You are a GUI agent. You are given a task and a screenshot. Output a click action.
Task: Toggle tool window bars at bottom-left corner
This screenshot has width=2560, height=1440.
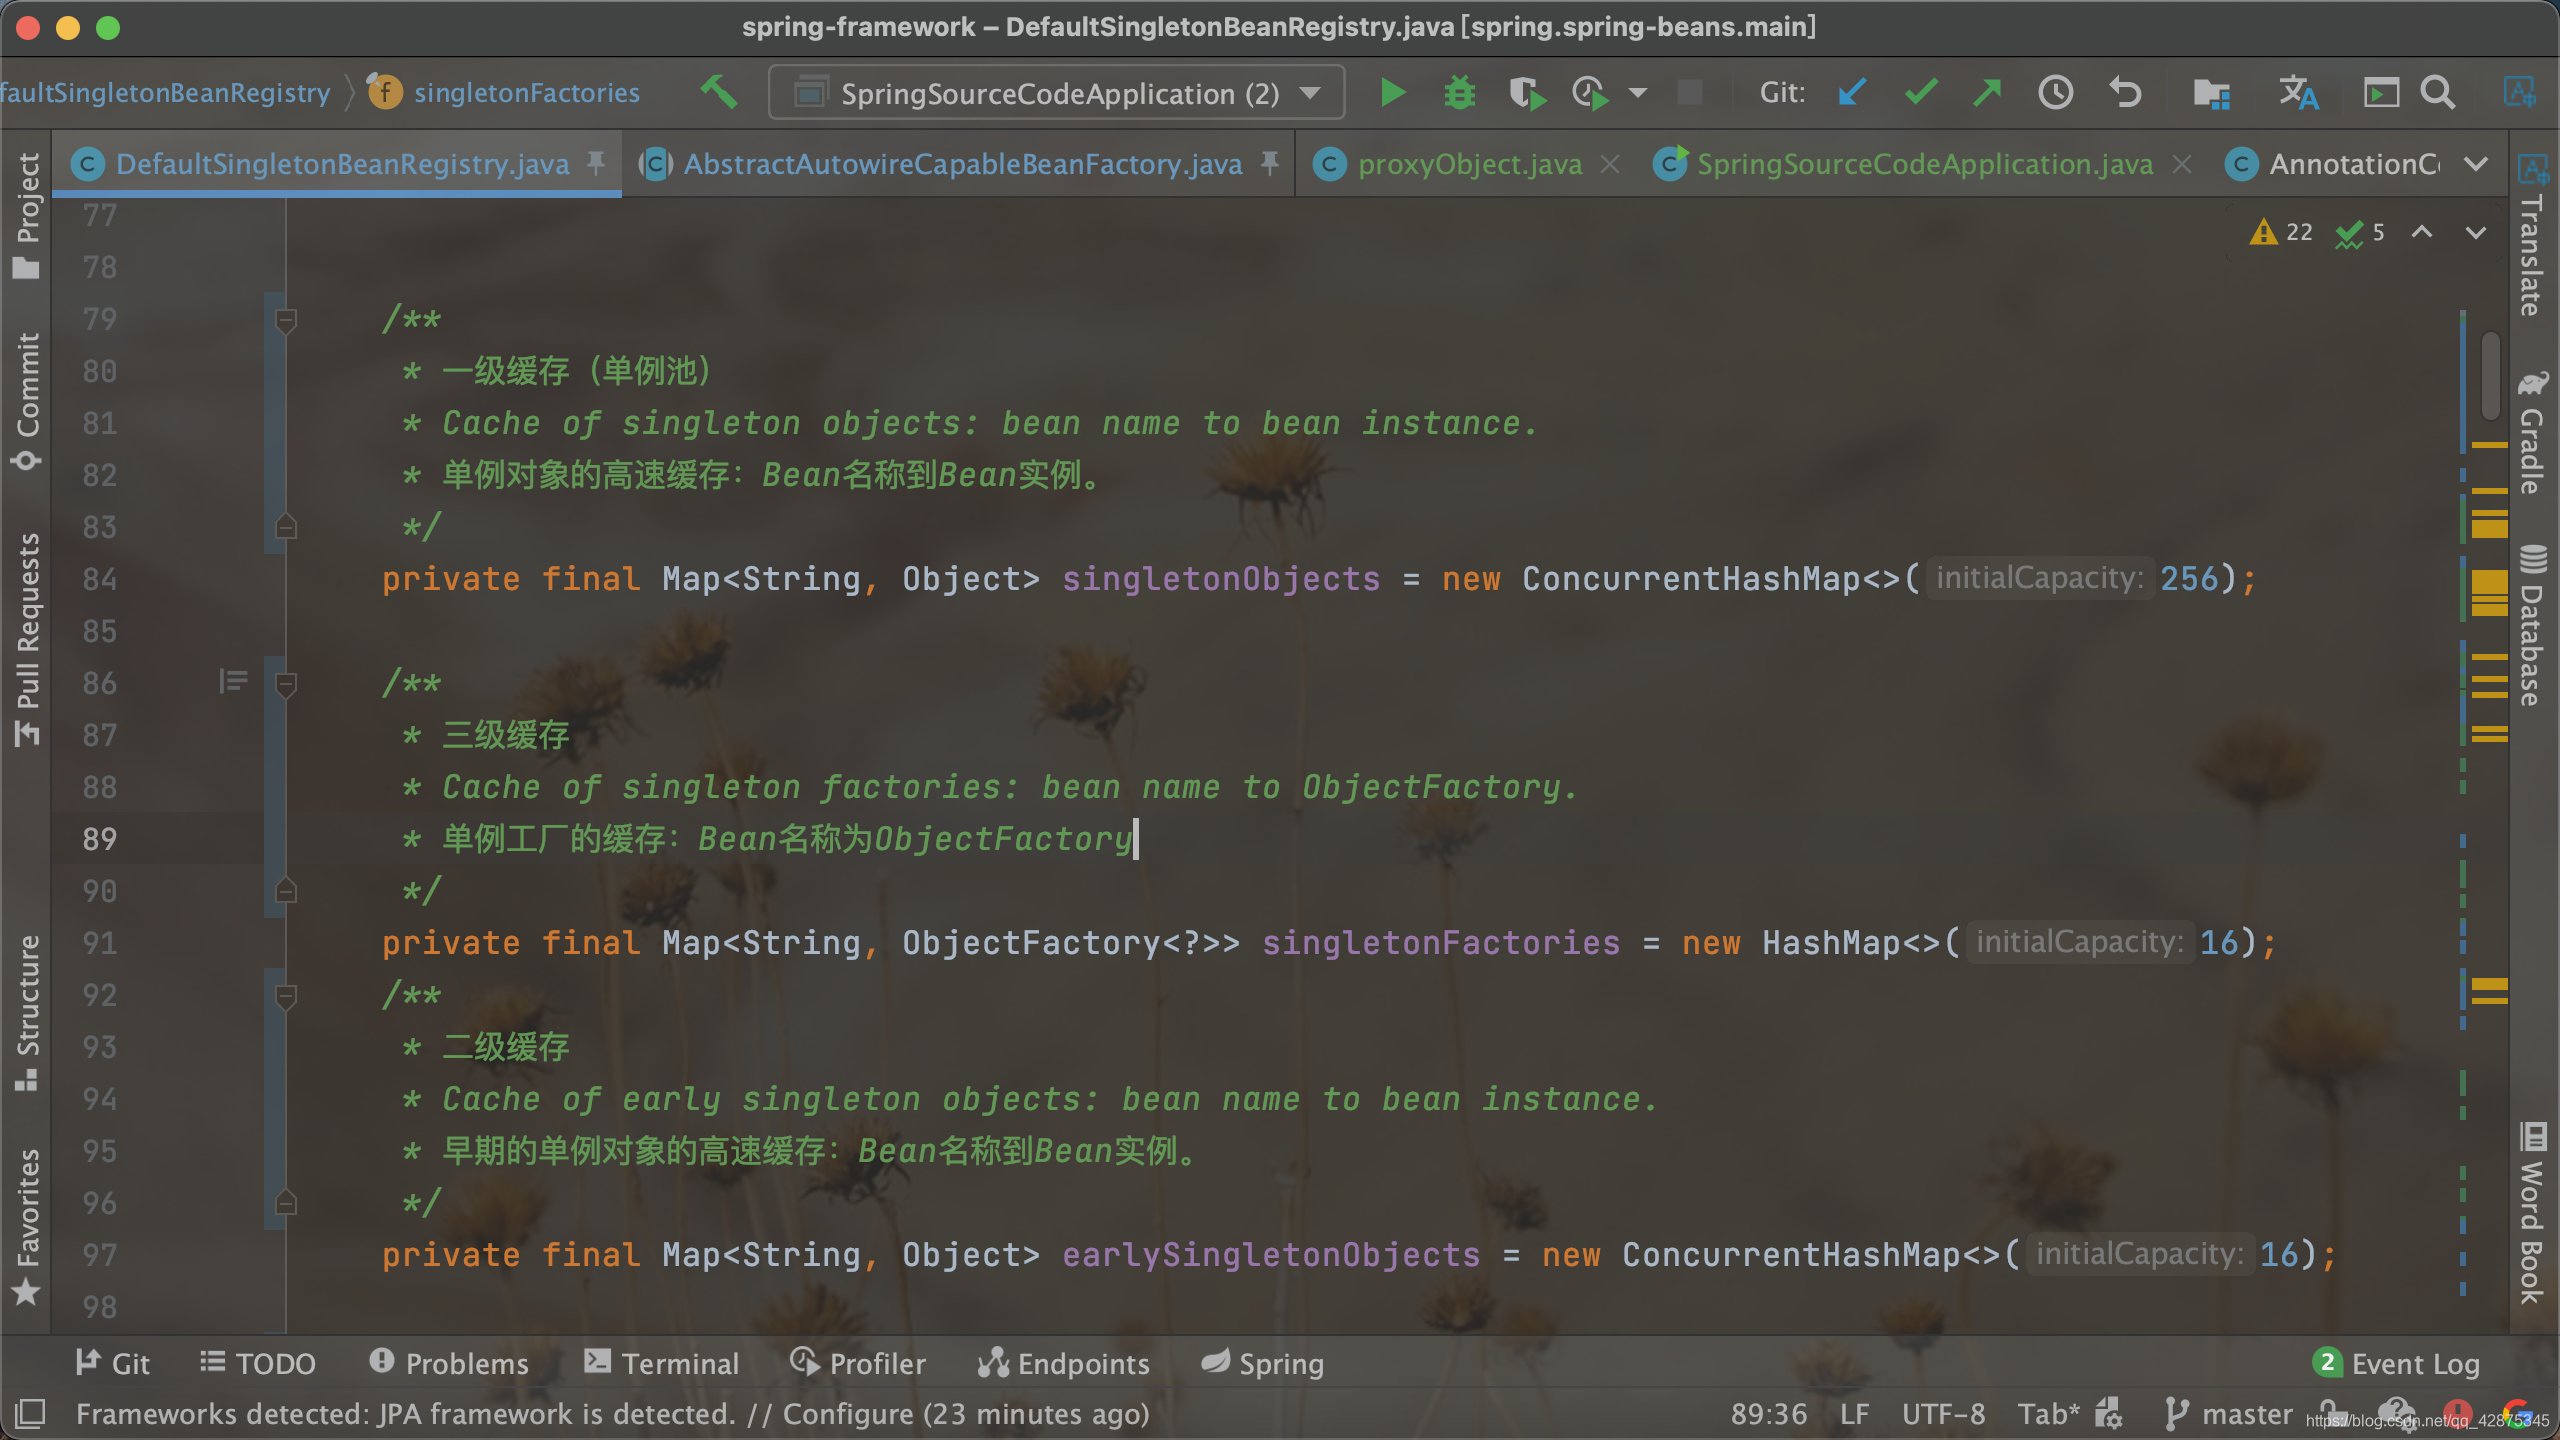click(30, 1413)
